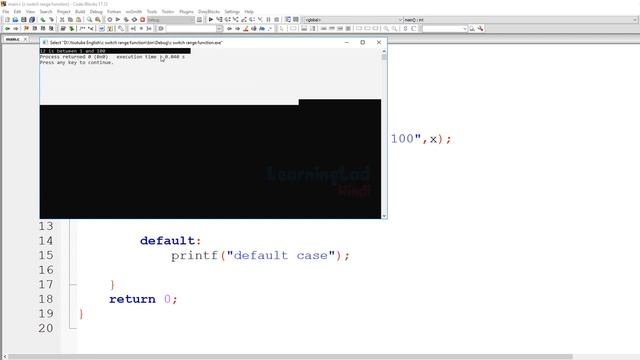This screenshot has width=640, height=360.
Task: Open the Debugging windows toolbar menu
Action: pos(288,20)
